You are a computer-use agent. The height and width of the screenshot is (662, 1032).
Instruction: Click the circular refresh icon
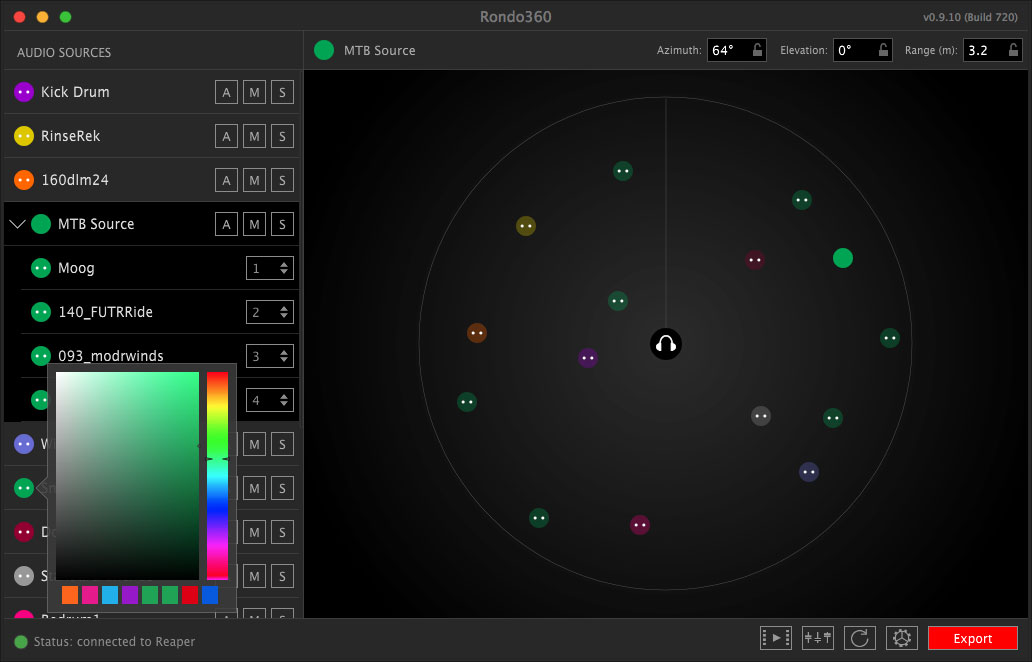[859, 638]
